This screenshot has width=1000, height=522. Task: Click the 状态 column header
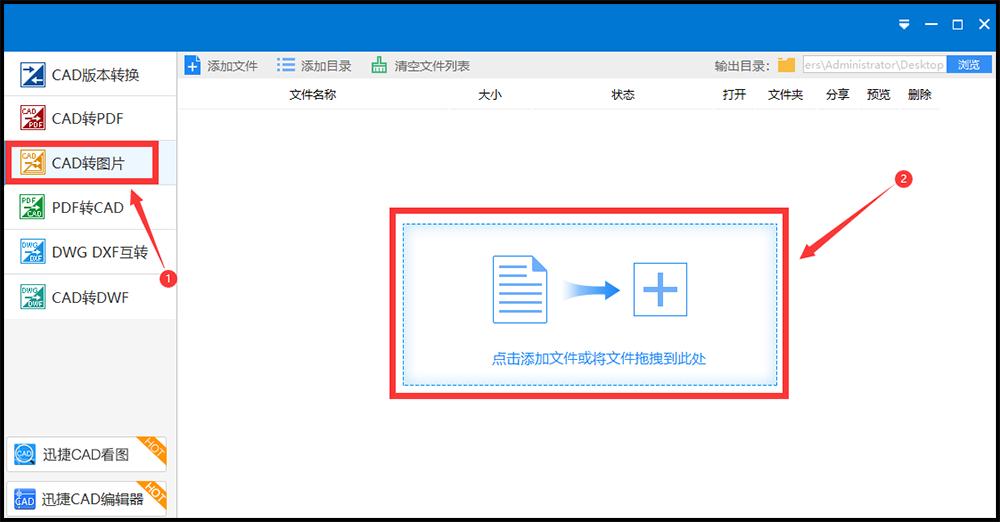(x=623, y=94)
